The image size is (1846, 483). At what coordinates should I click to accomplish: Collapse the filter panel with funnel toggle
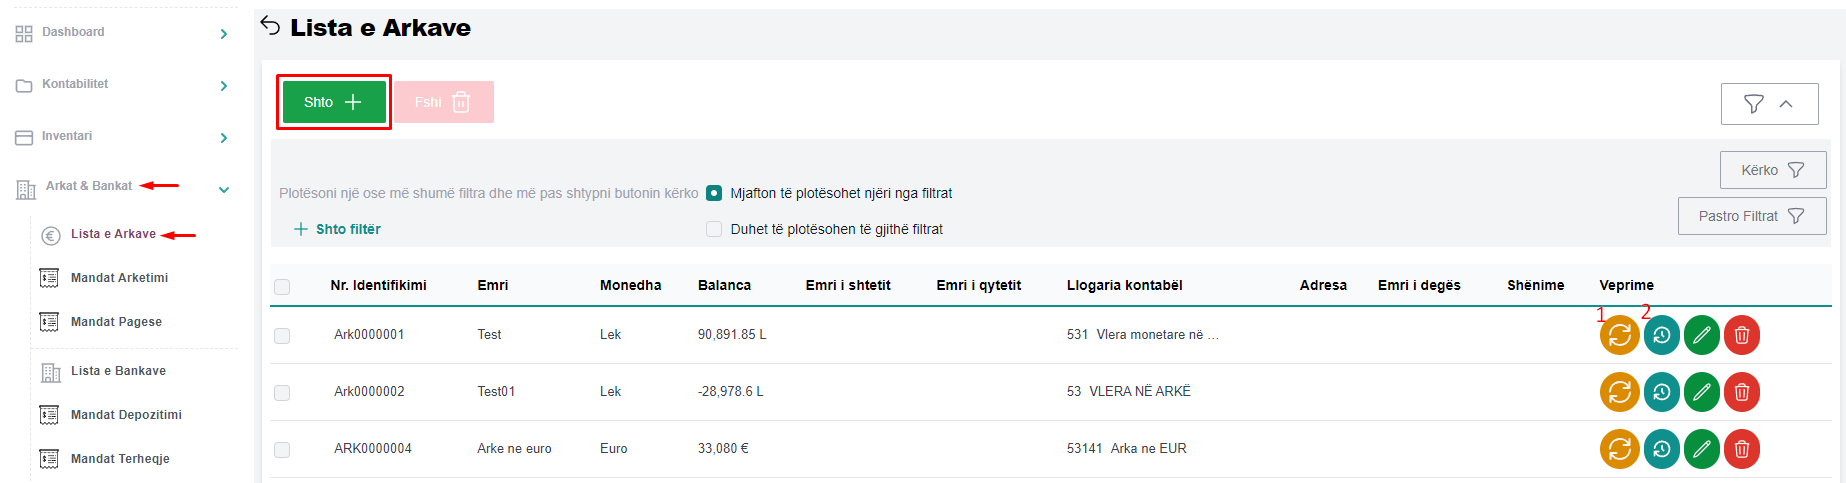[1769, 104]
